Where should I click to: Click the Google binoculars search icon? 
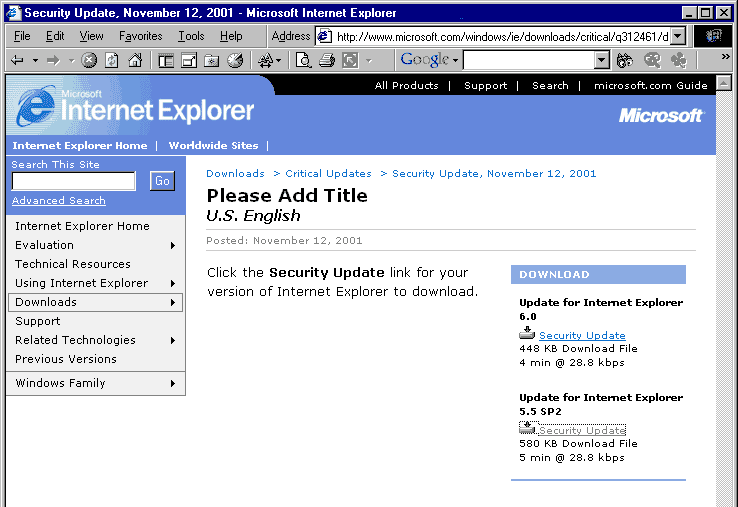point(625,60)
